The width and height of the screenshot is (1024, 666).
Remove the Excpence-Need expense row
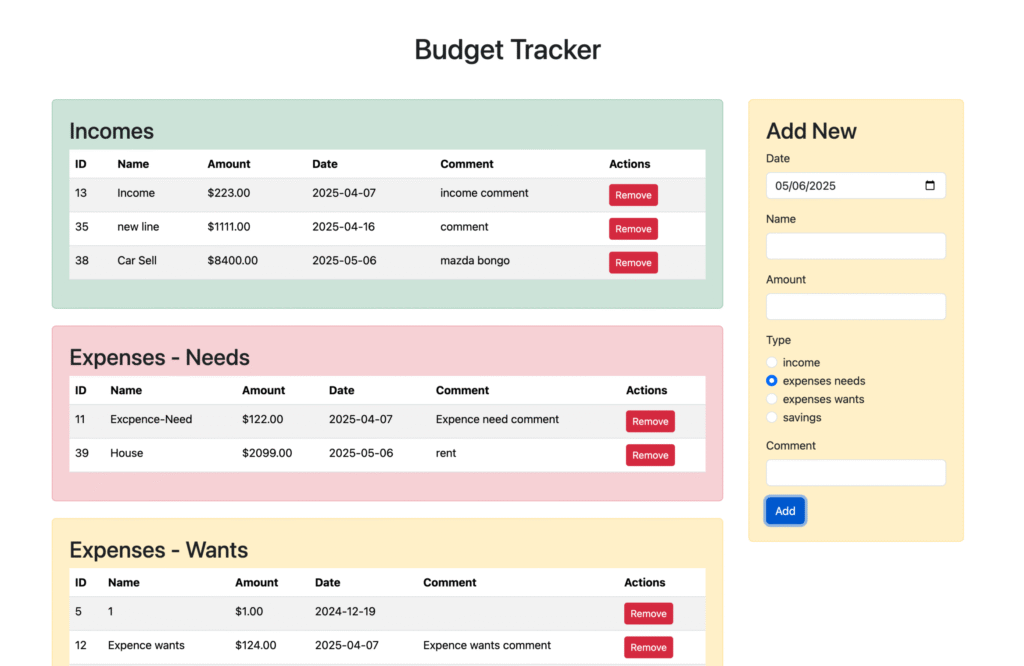click(650, 421)
